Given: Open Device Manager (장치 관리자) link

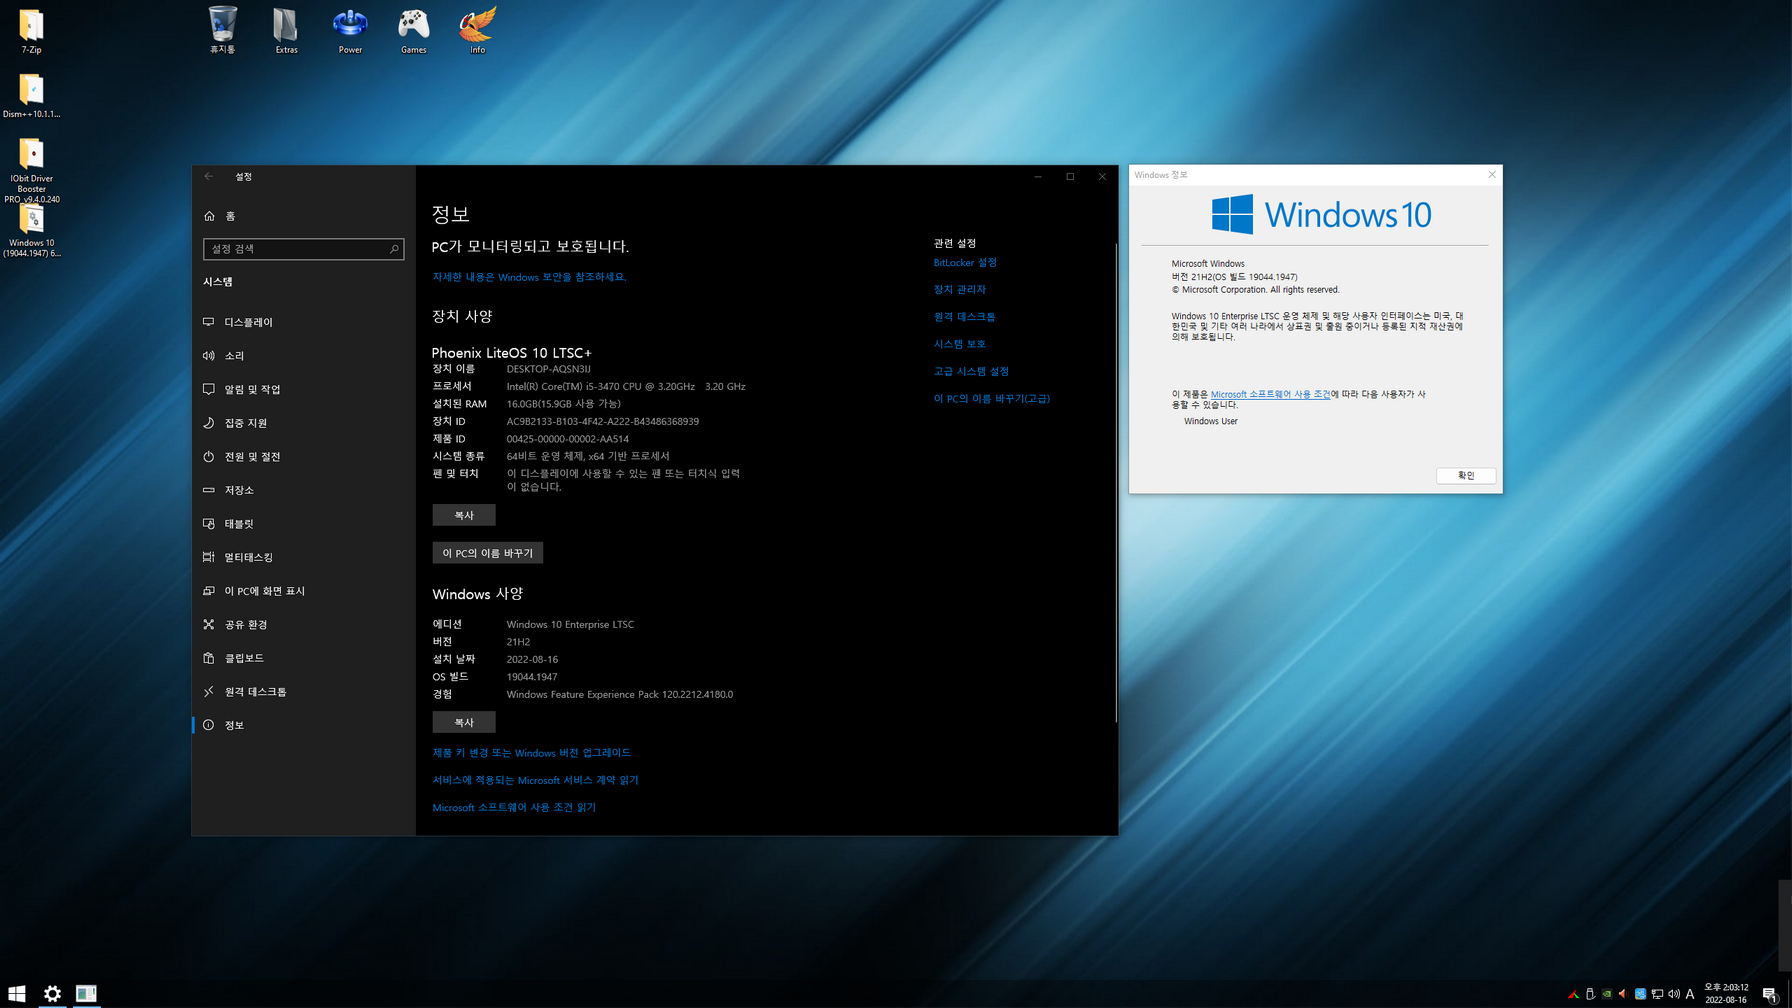Looking at the screenshot, I should [x=960, y=290].
